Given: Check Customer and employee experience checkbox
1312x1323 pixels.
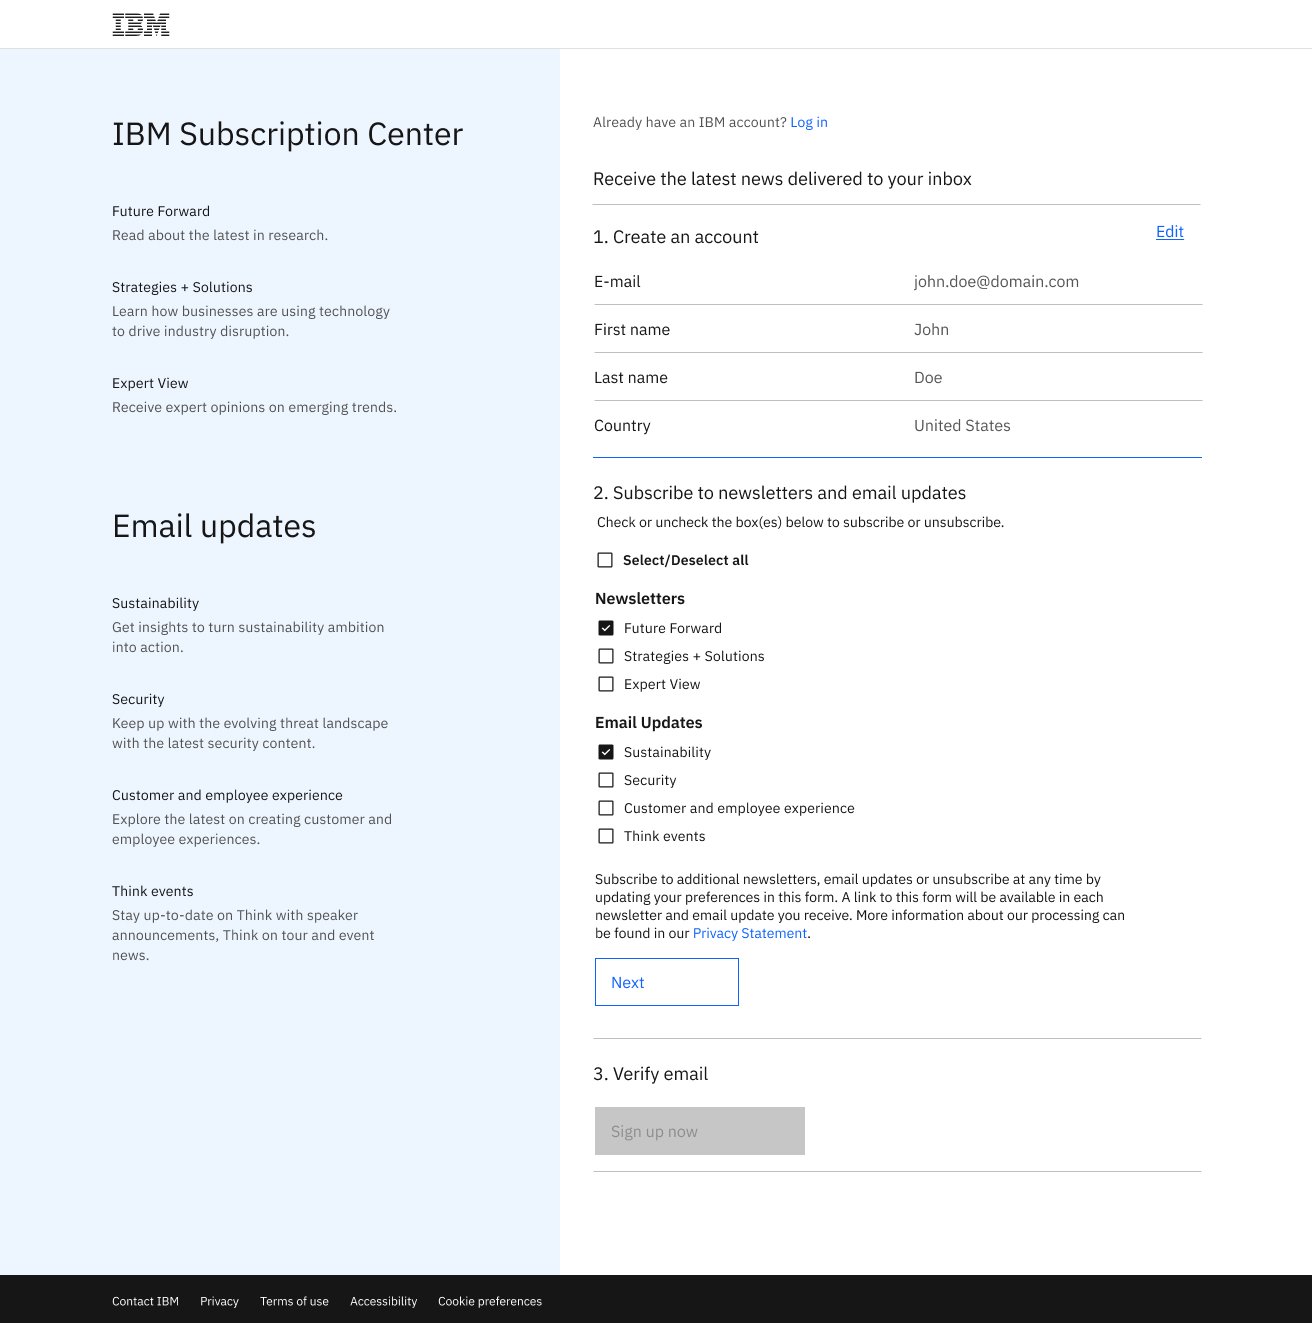Looking at the screenshot, I should 606,808.
